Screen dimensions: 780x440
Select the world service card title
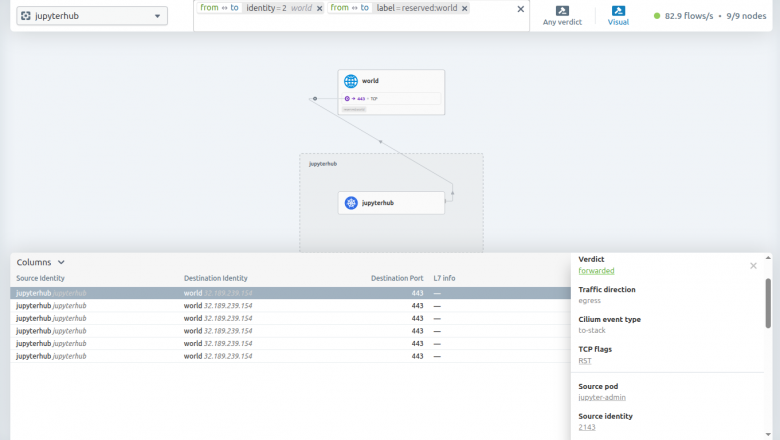370,81
